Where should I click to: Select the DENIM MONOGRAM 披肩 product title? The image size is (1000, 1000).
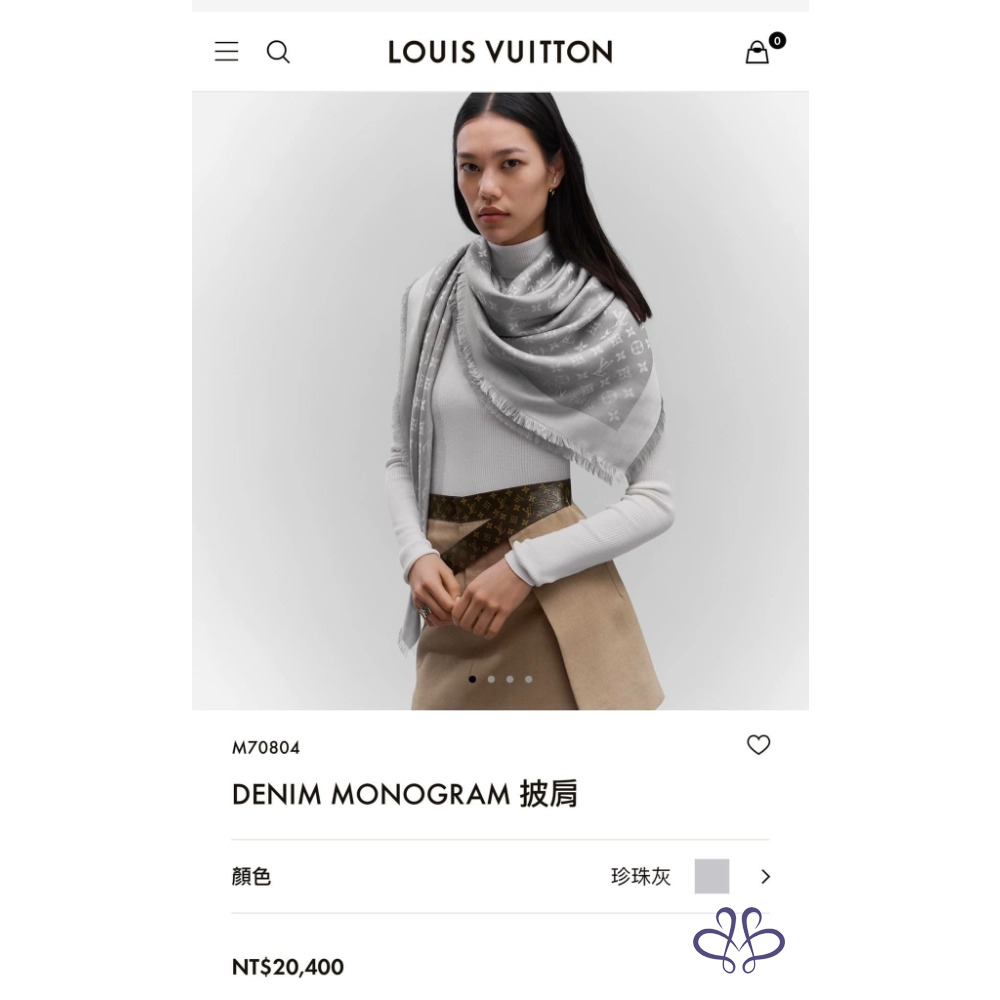tap(404, 795)
